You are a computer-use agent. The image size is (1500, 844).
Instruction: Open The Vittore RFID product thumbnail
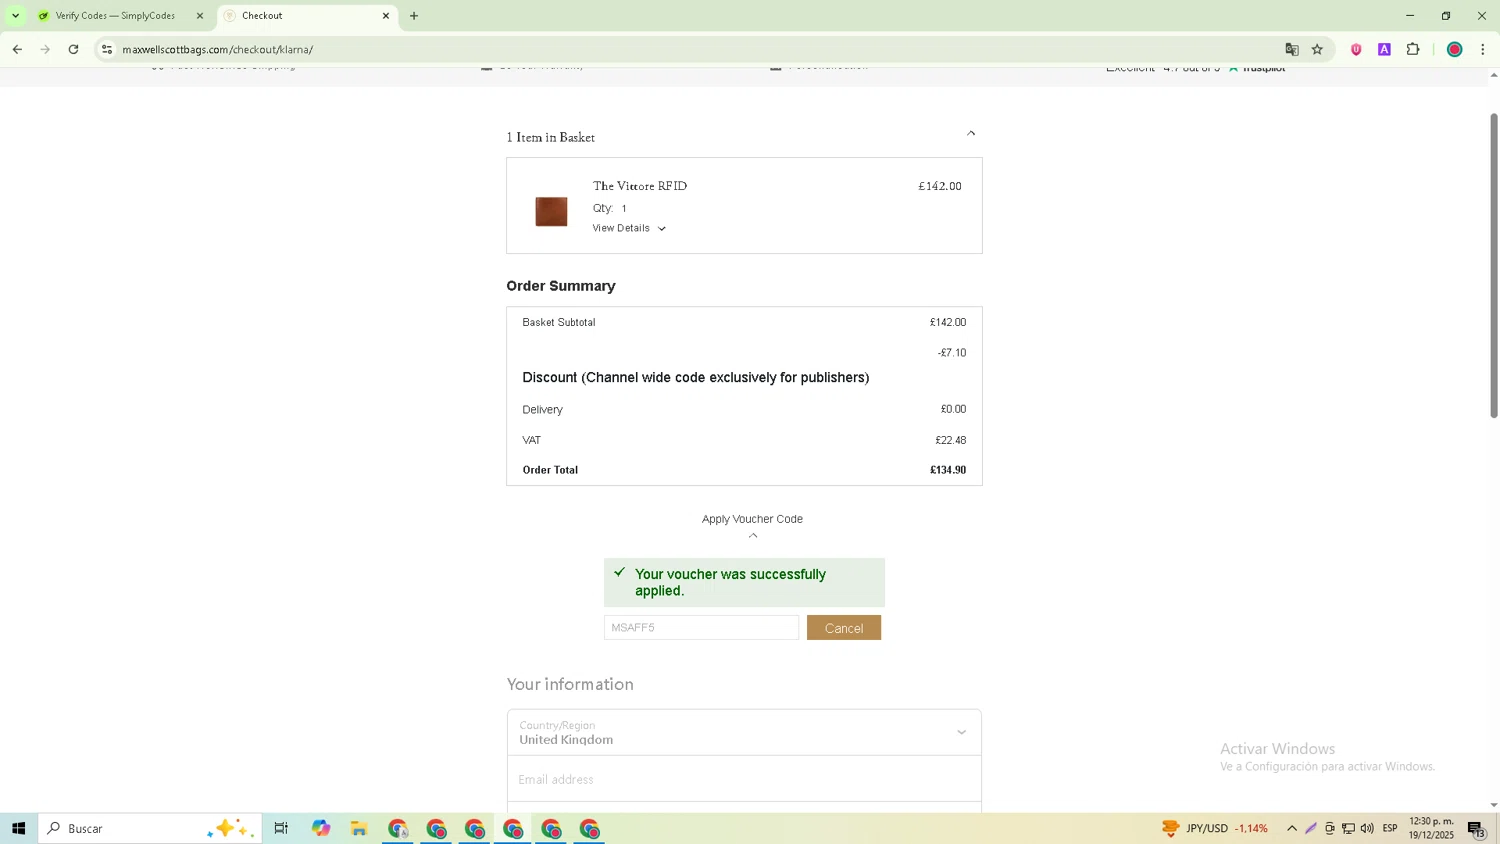[x=551, y=211]
